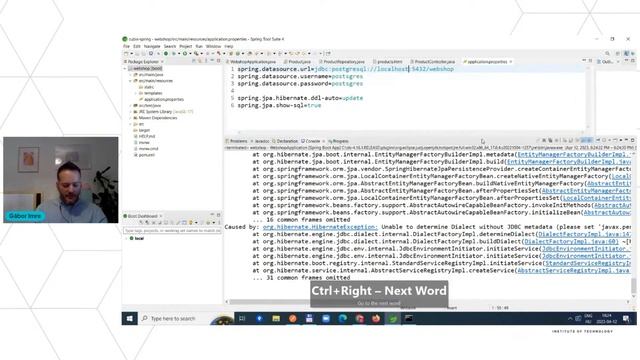Image resolution: width=640 pixels, height=360 pixels.
Task: Minimize the Package Explorer panel
Action: pyautogui.click(x=213, y=61)
